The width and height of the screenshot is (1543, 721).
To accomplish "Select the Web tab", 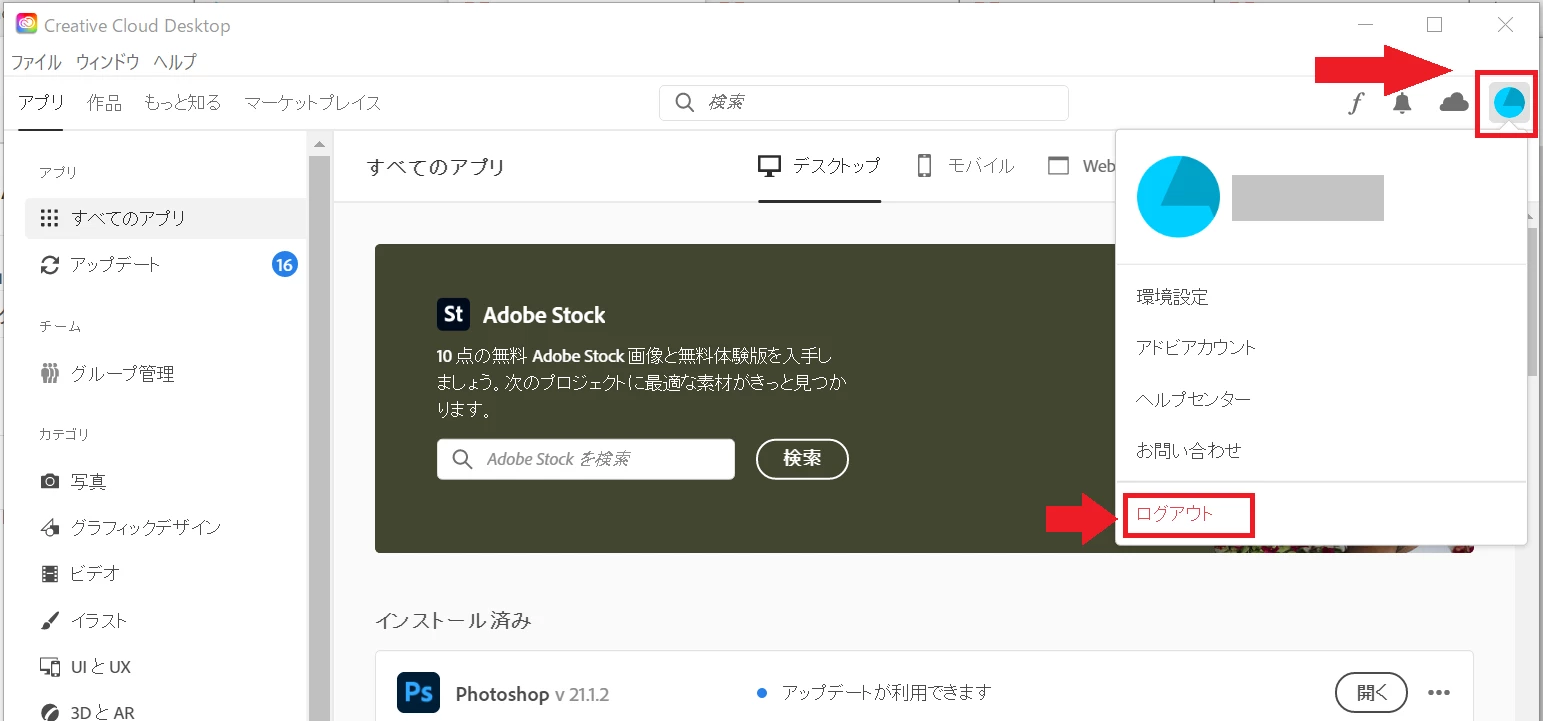I will [1081, 166].
